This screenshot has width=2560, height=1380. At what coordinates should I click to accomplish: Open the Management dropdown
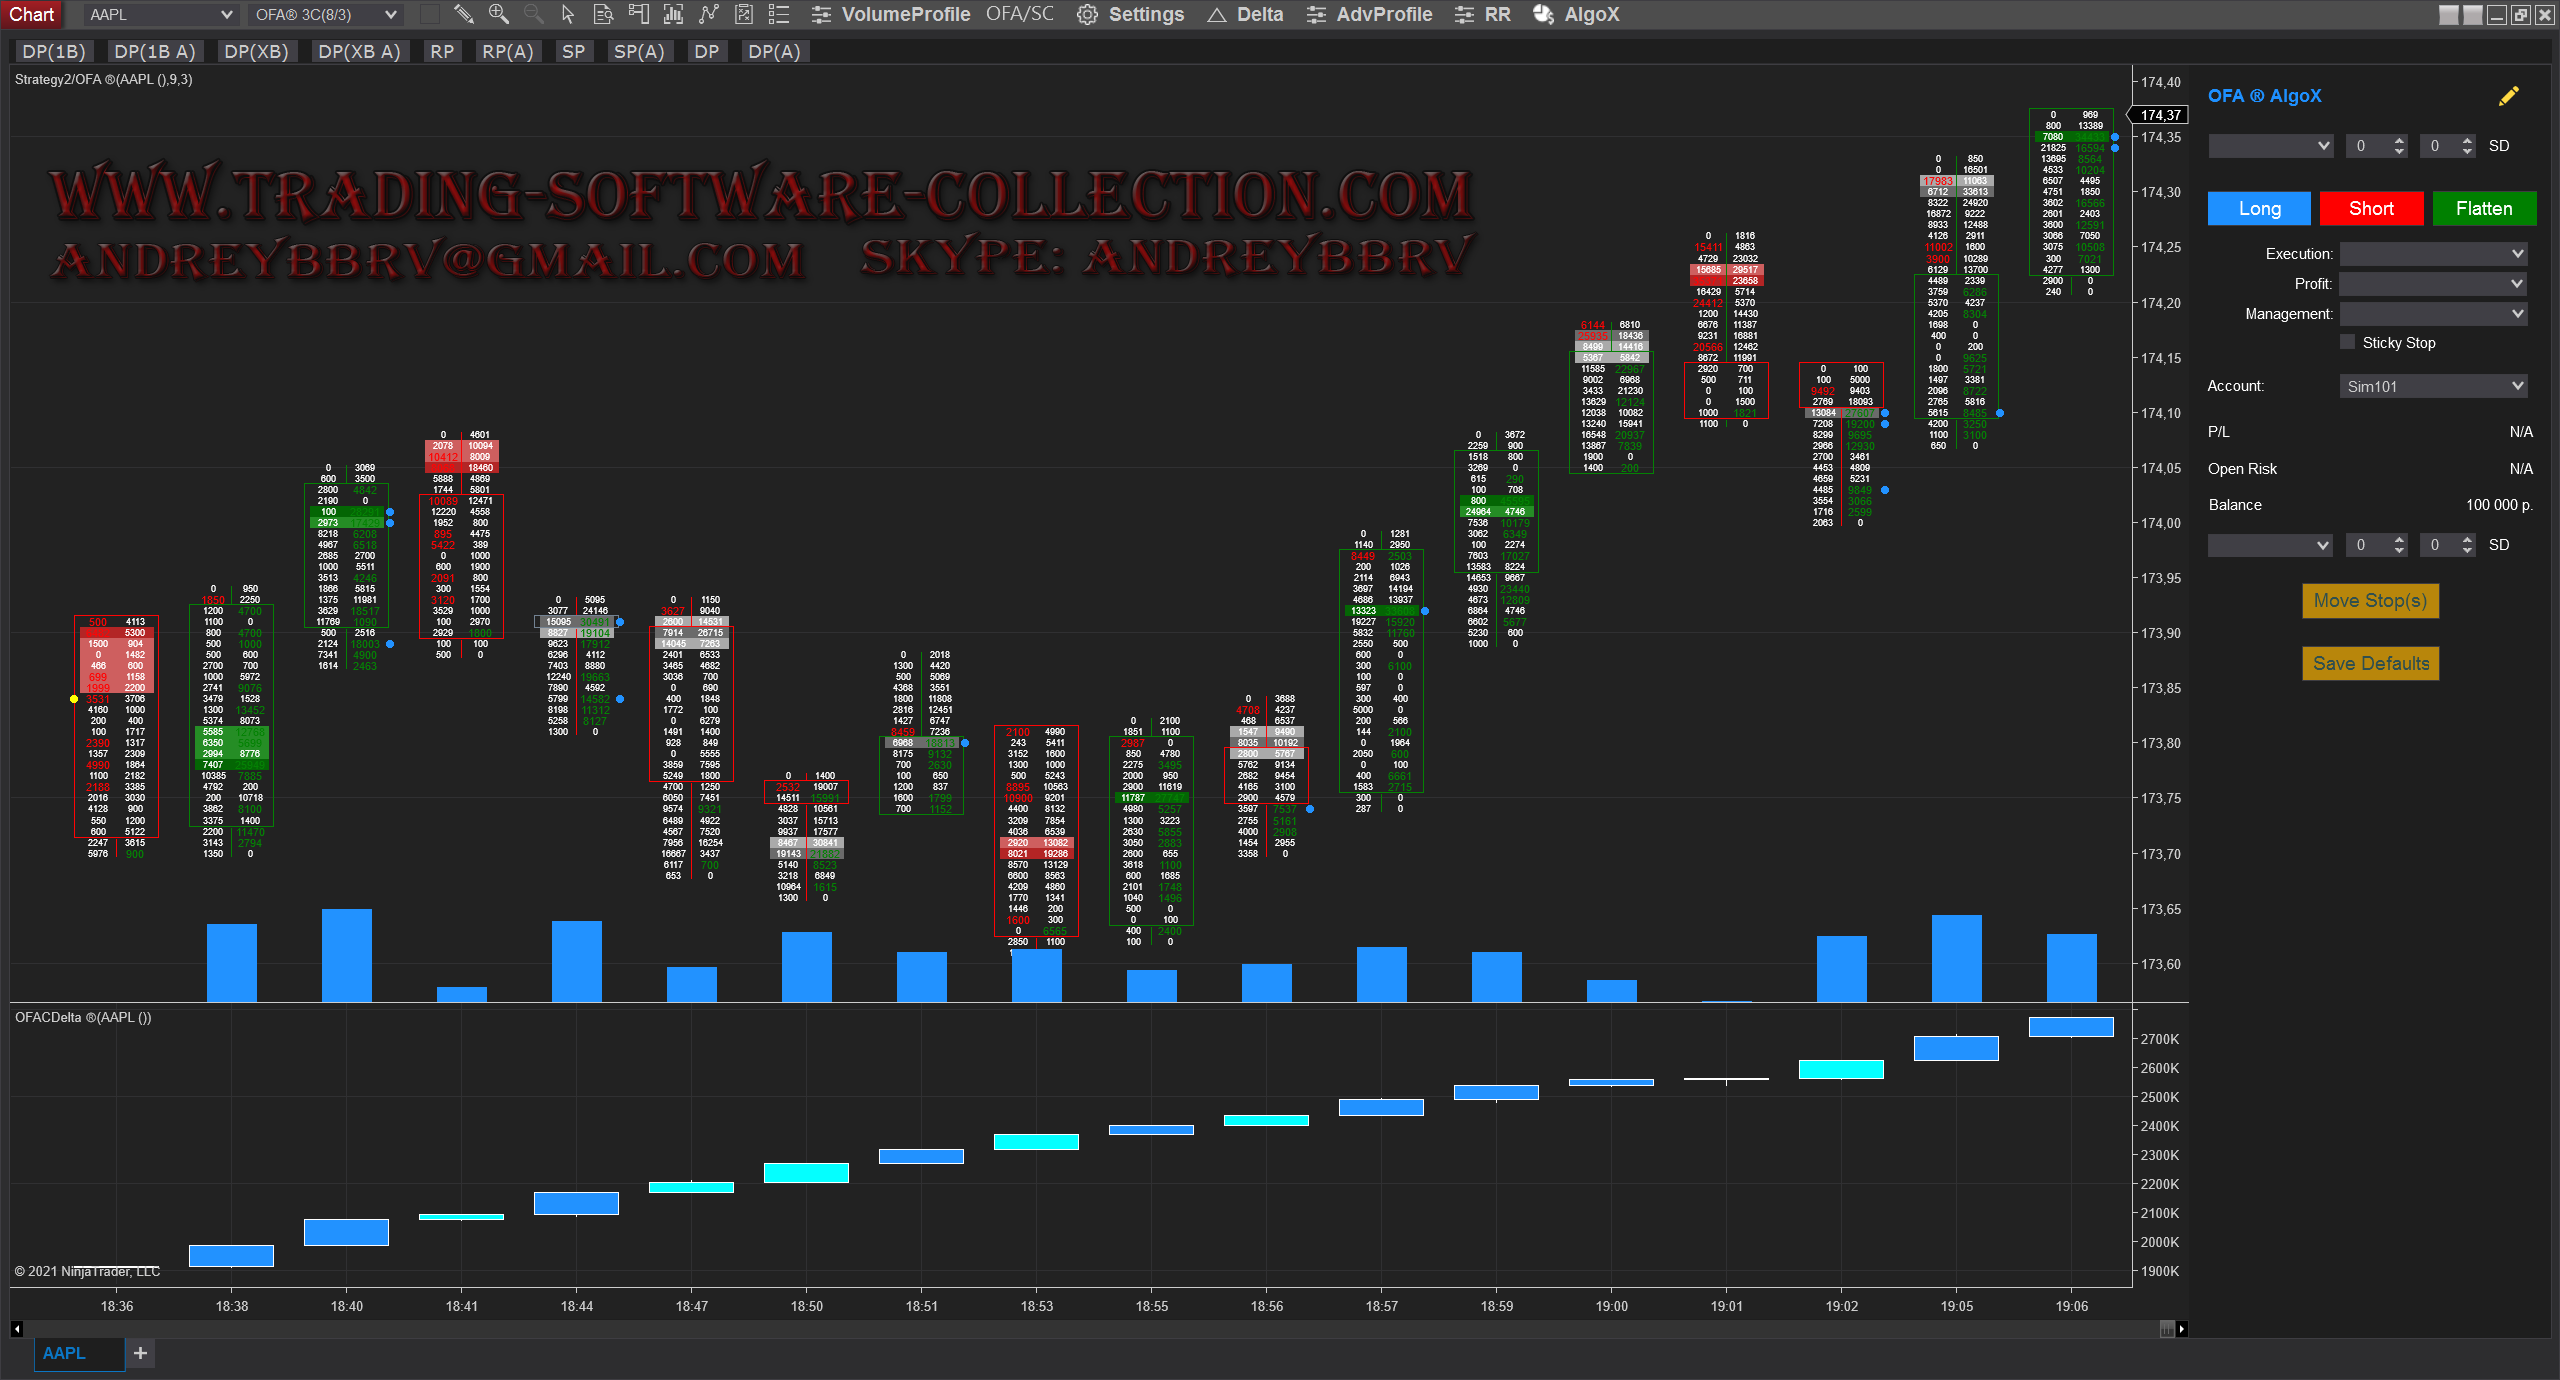pos(2433,314)
